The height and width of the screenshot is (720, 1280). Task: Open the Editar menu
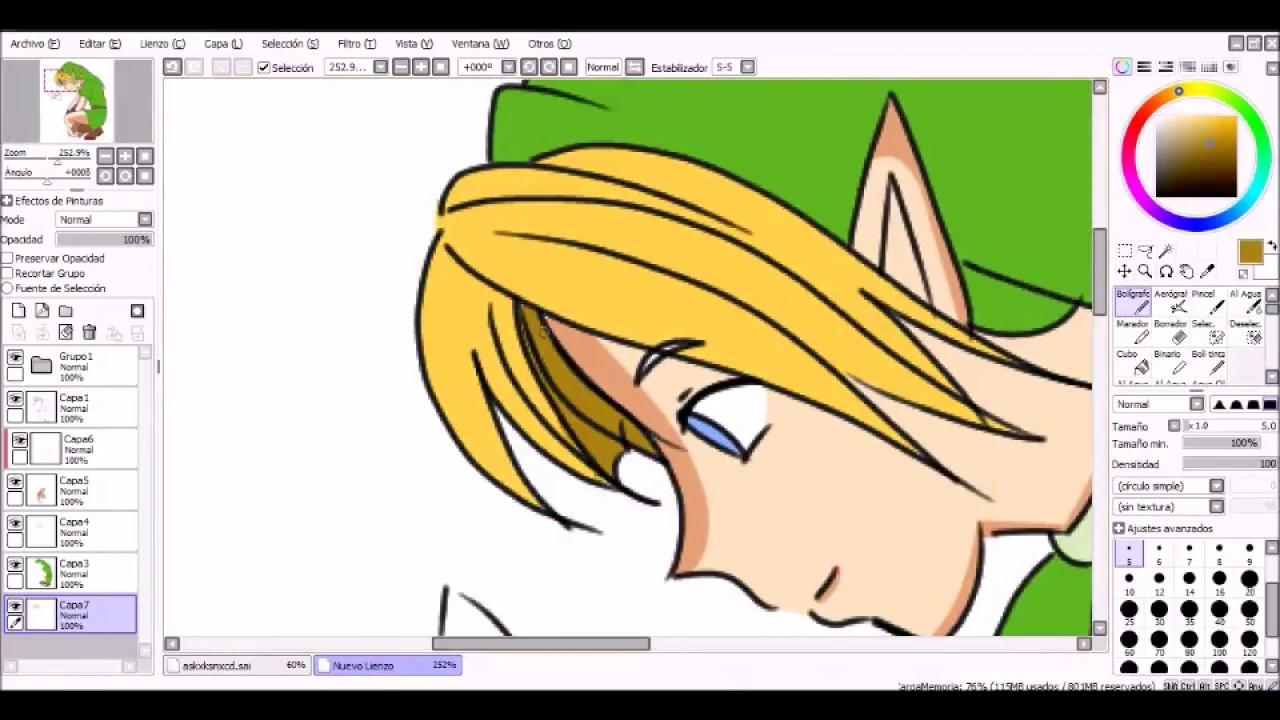click(100, 44)
